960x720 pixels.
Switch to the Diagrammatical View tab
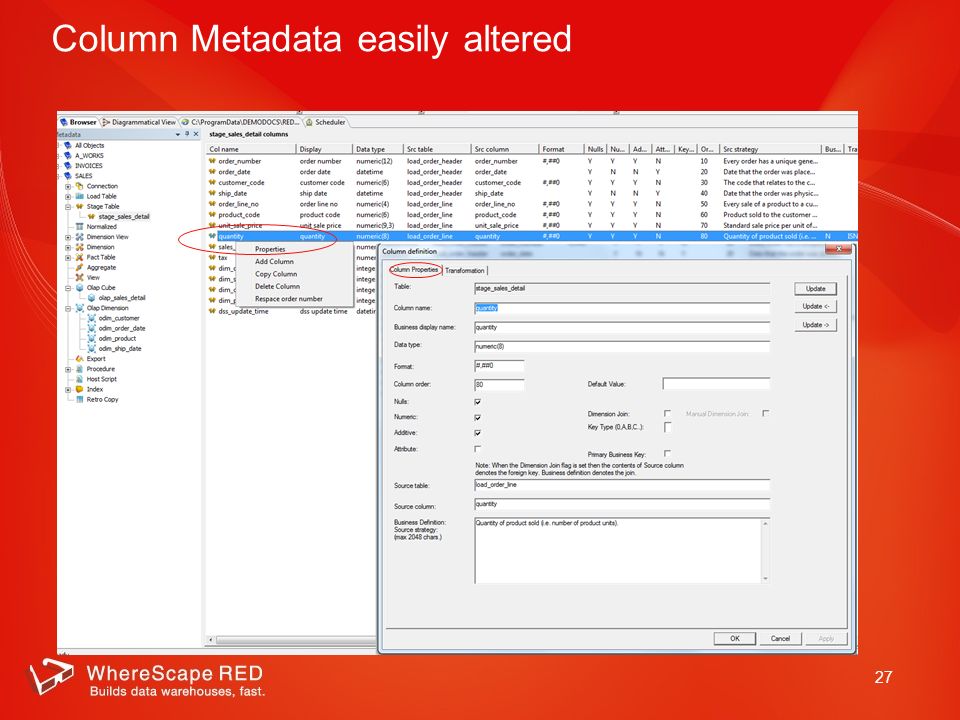(x=140, y=122)
